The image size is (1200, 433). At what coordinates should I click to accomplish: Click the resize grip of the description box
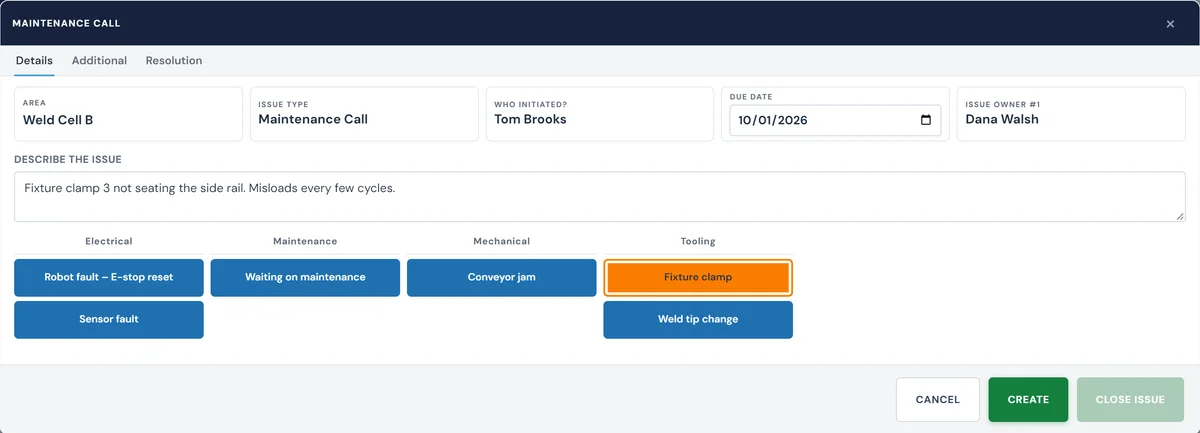(x=1180, y=216)
